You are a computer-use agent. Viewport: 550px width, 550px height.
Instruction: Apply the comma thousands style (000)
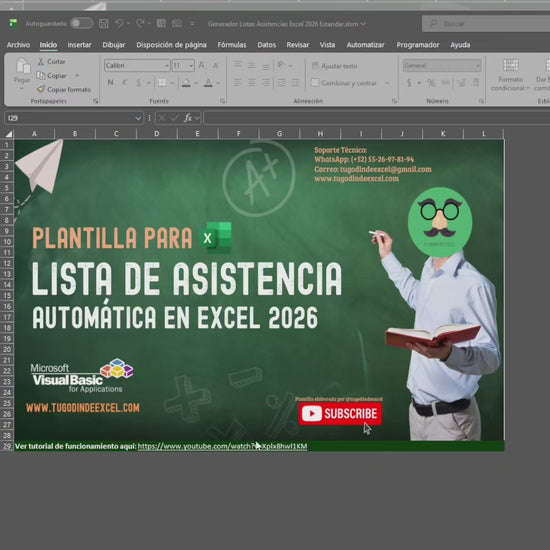(445, 83)
